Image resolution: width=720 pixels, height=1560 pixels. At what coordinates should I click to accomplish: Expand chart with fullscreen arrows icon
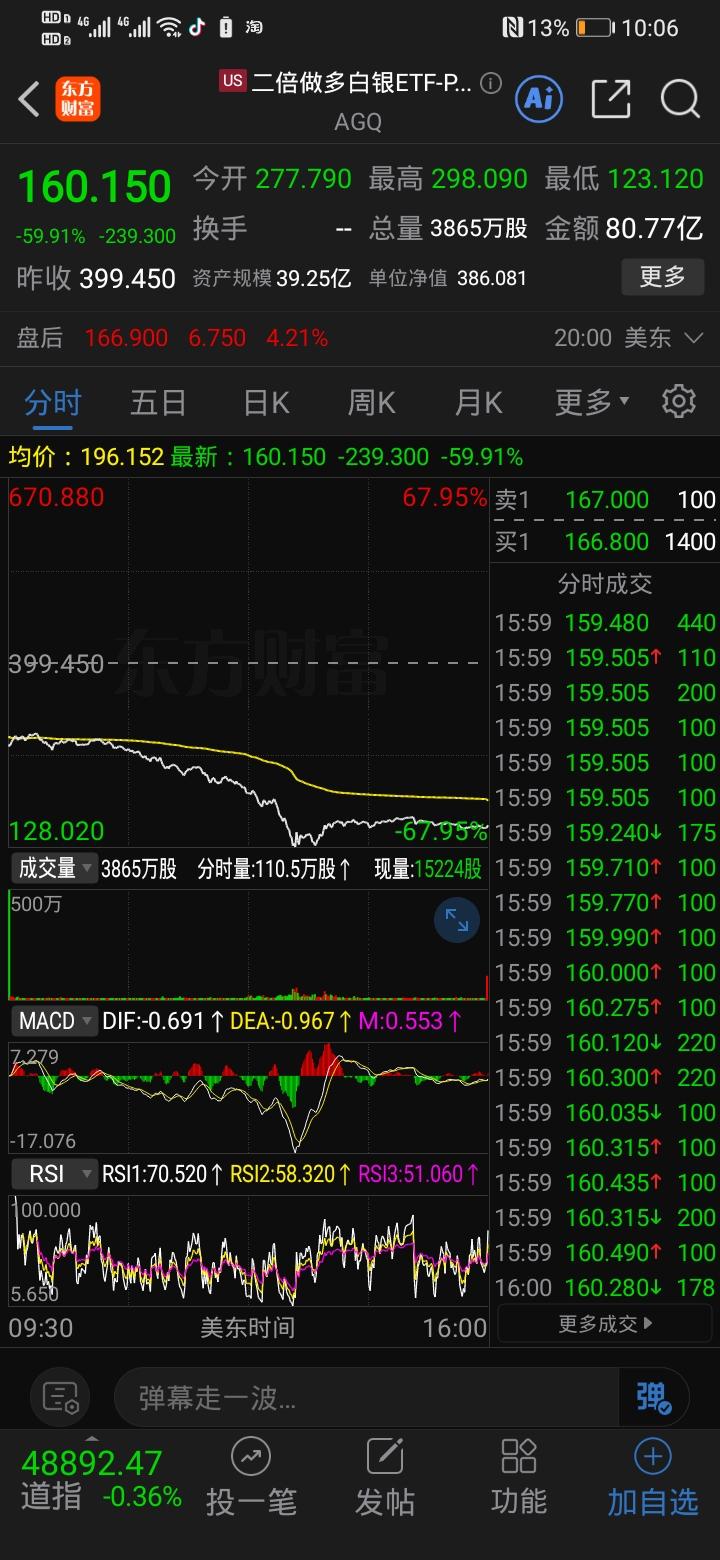[457, 920]
